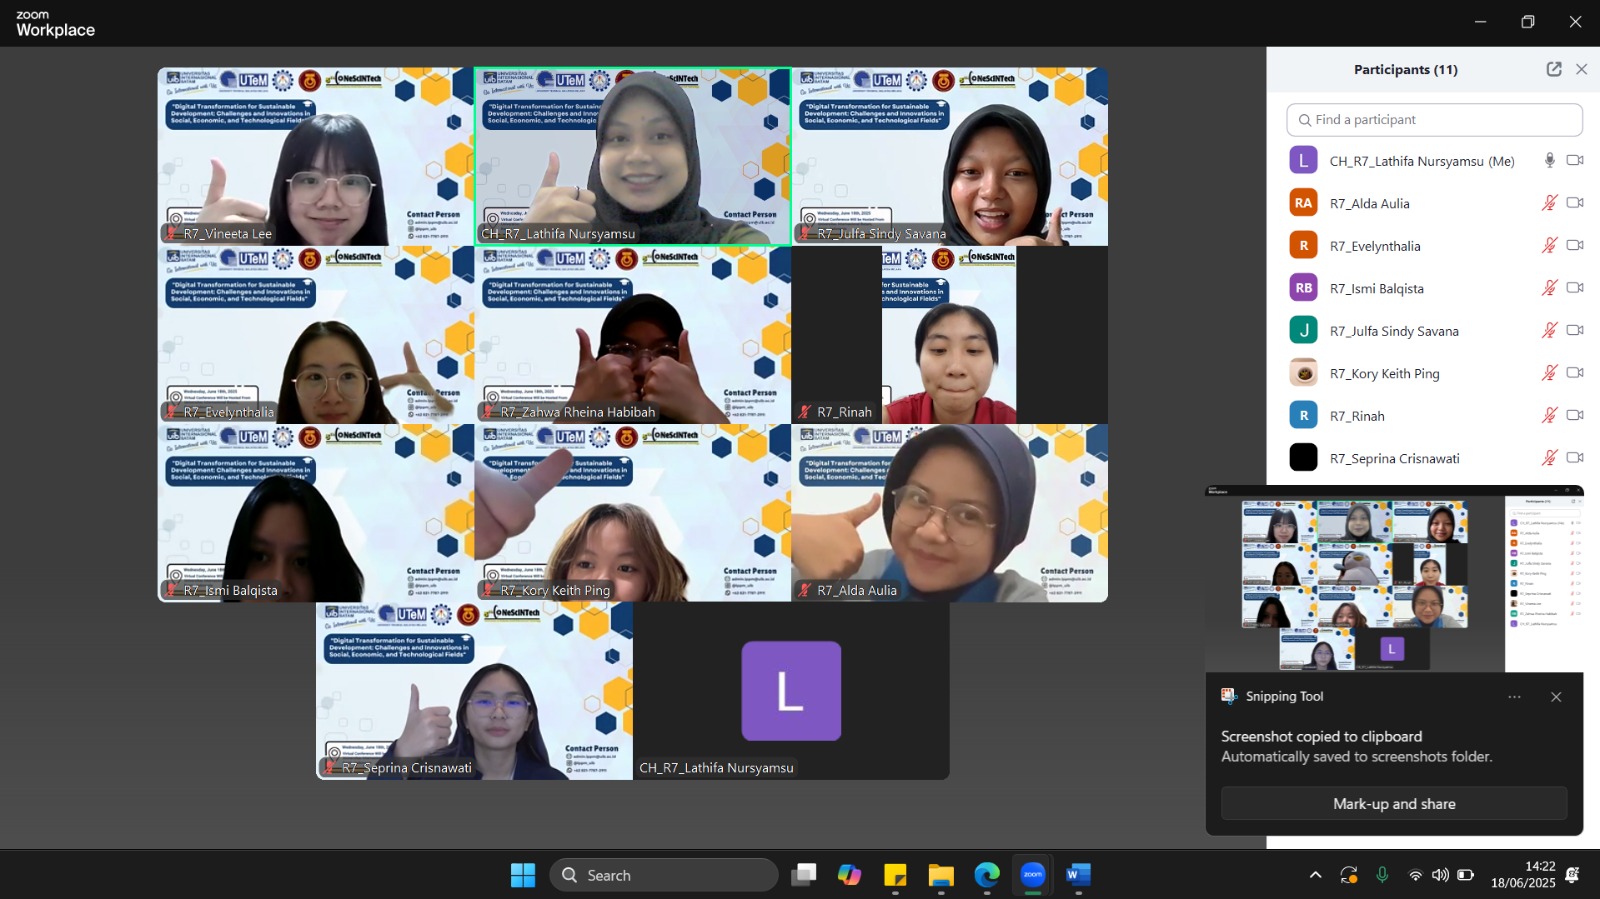This screenshot has width=1600, height=899.
Task: Select R7_Julfa Sindy Savana in participants list
Action: coord(1393,331)
